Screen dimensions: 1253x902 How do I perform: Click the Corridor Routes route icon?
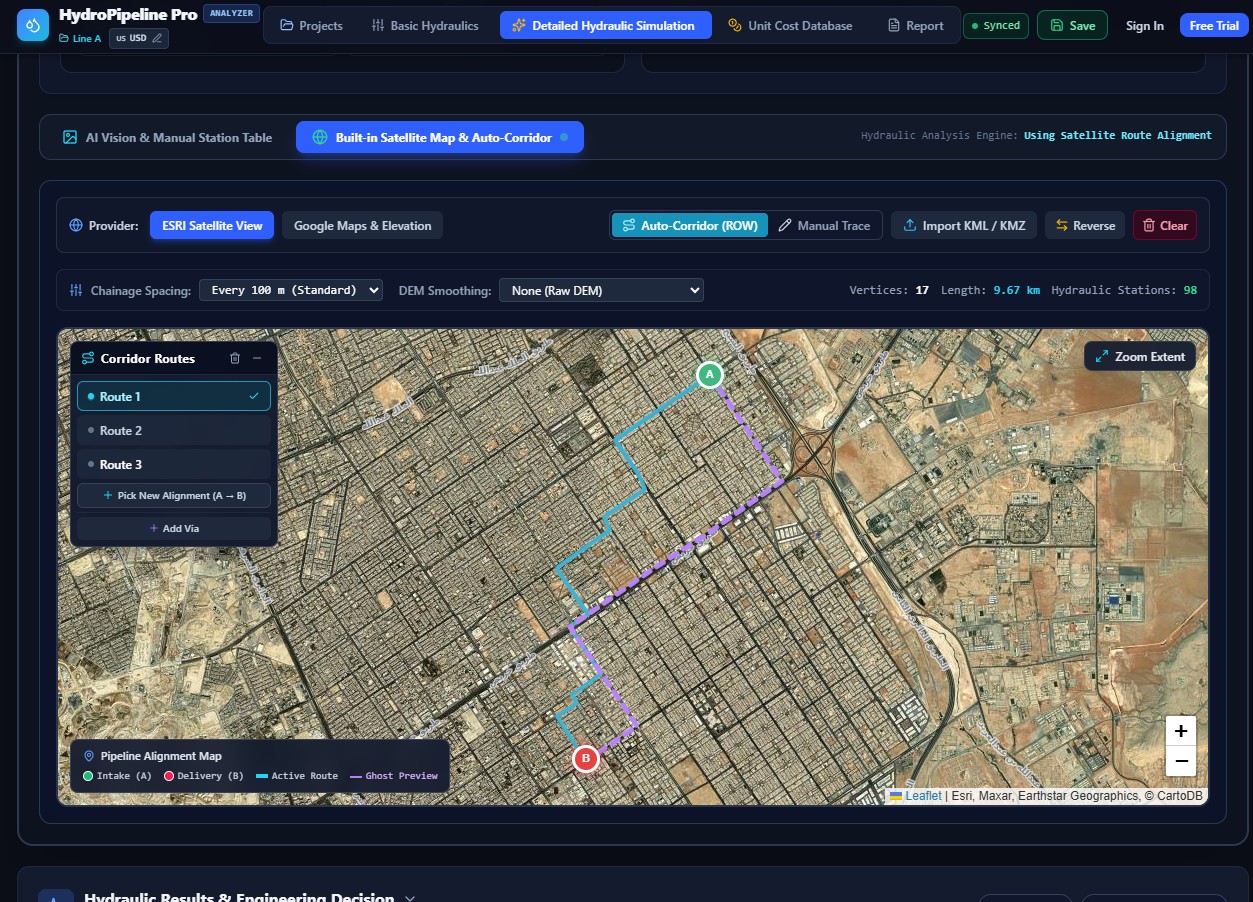88,358
